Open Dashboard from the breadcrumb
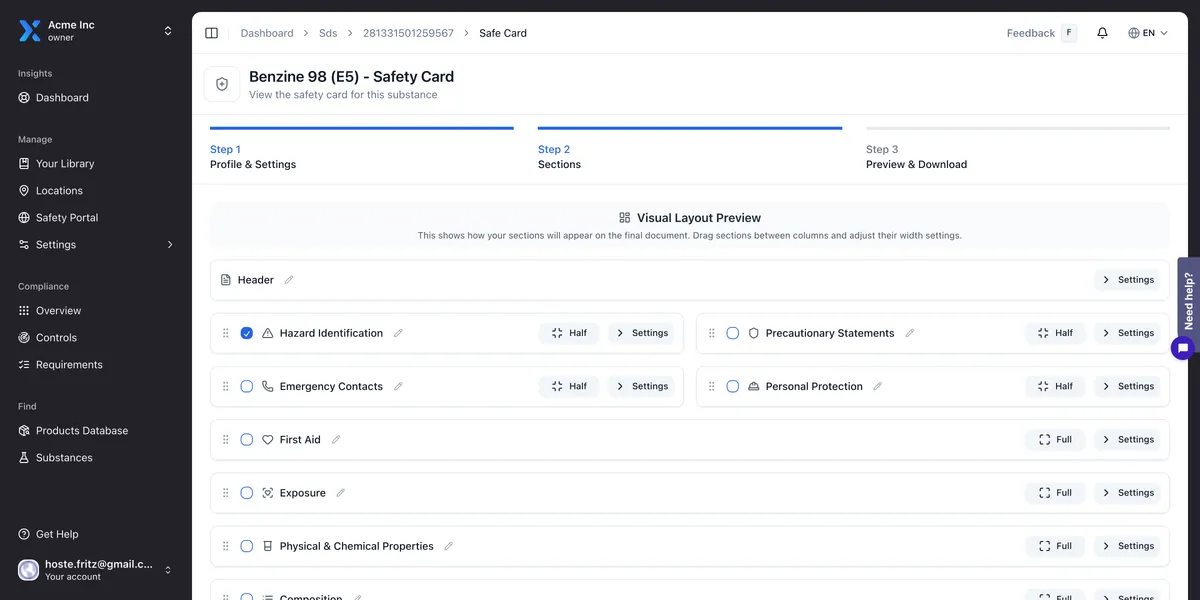The height and width of the screenshot is (600, 1200). click(267, 32)
